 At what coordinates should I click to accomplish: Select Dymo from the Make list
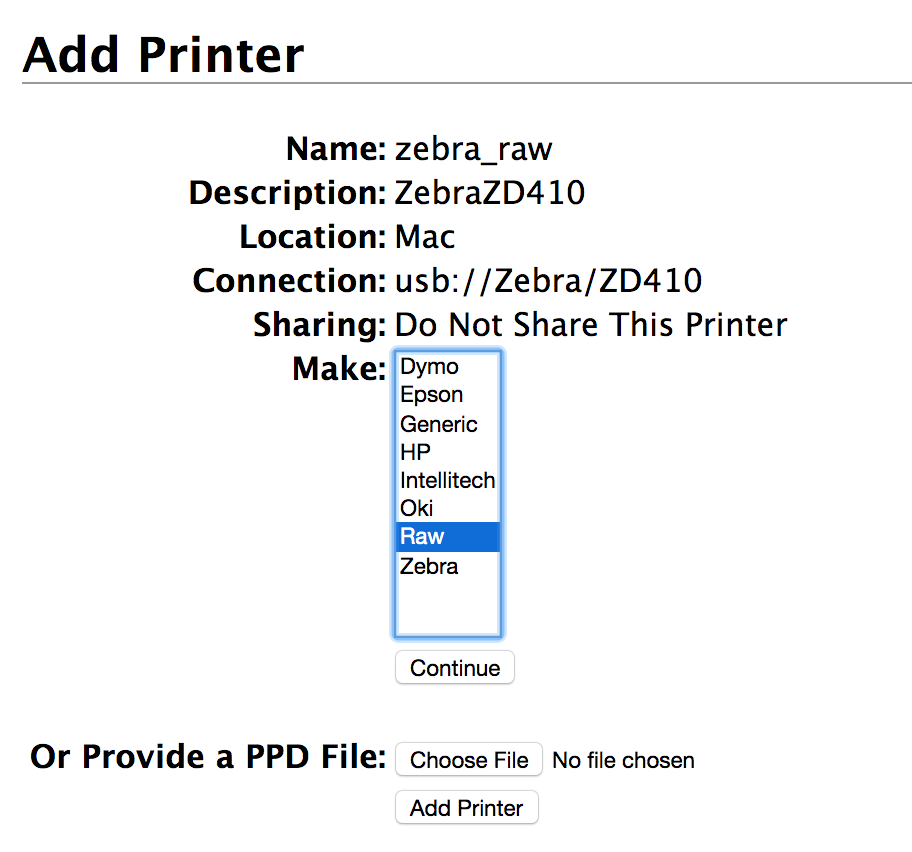pyautogui.click(x=428, y=366)
